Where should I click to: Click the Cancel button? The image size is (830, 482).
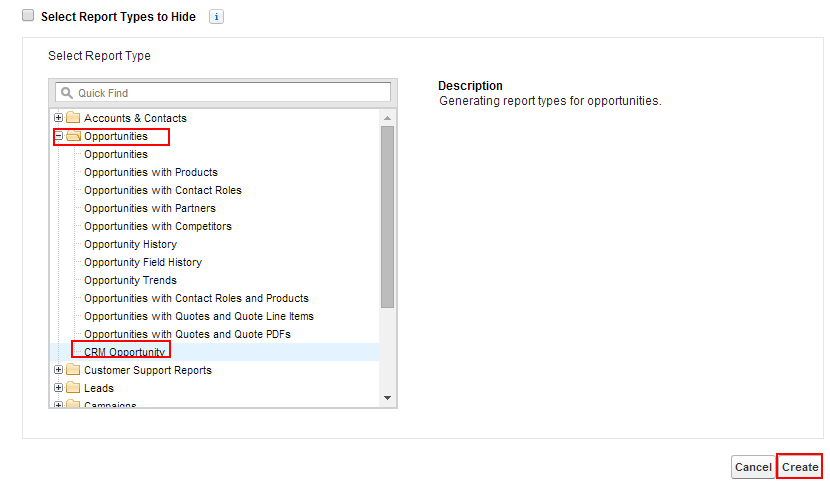coord(753,467)
